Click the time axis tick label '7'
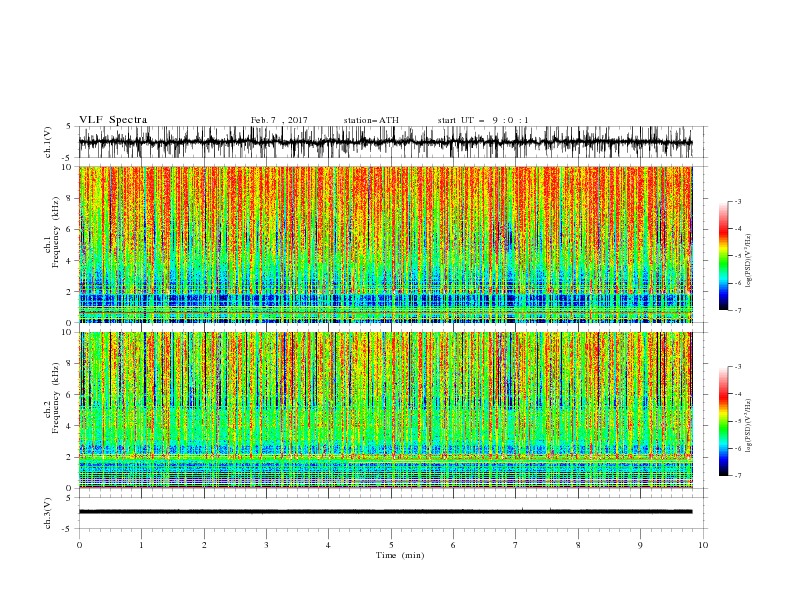Image resolution: width=792 pixels, height=612 pixels. pyautogui.click(x=516, y=545)
